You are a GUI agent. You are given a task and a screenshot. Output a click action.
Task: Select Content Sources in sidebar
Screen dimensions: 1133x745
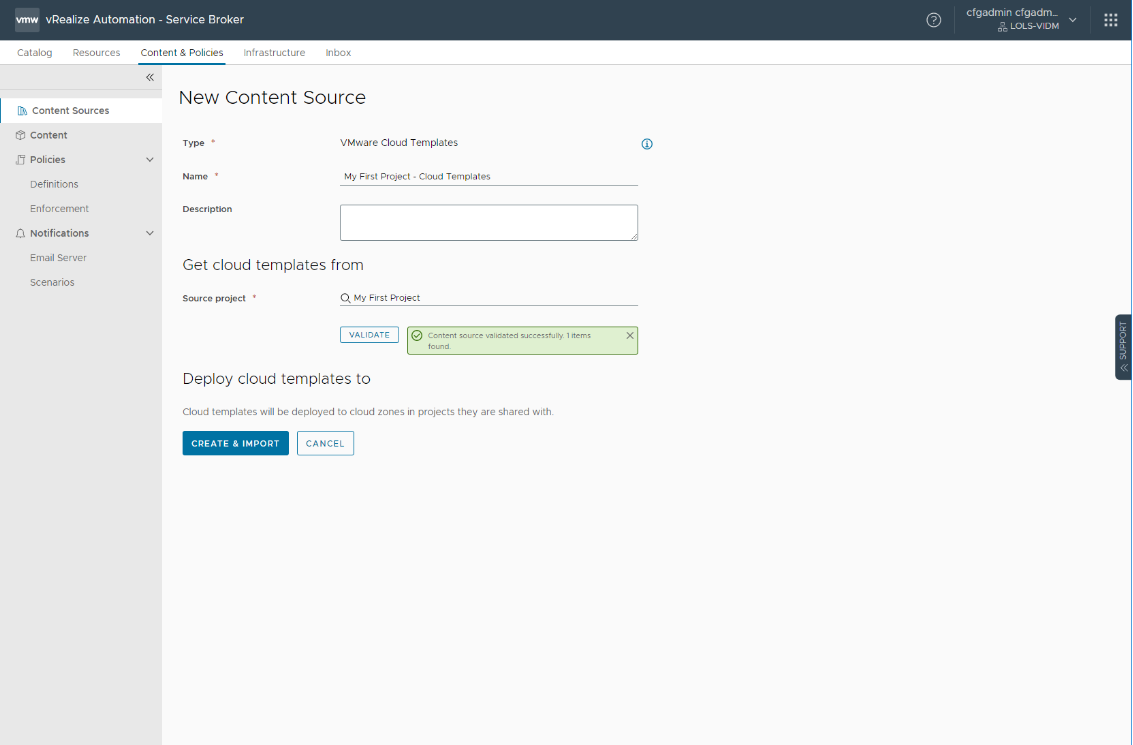[81, 111]
